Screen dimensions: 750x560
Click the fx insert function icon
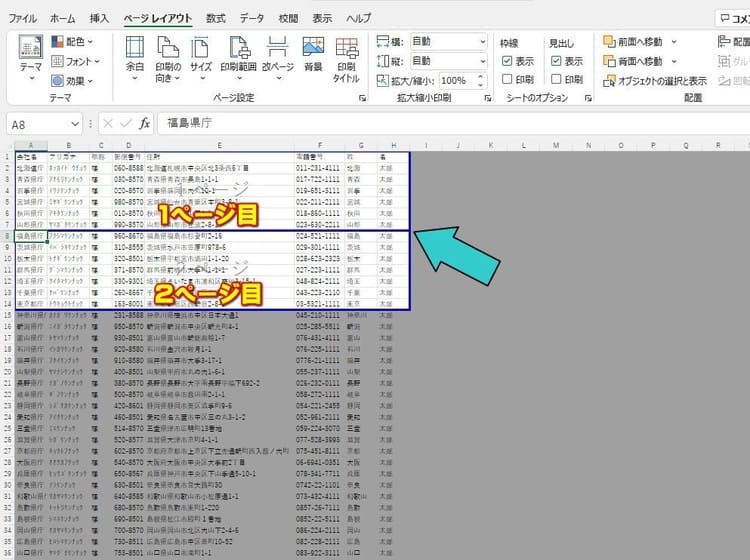coord(144,124)
